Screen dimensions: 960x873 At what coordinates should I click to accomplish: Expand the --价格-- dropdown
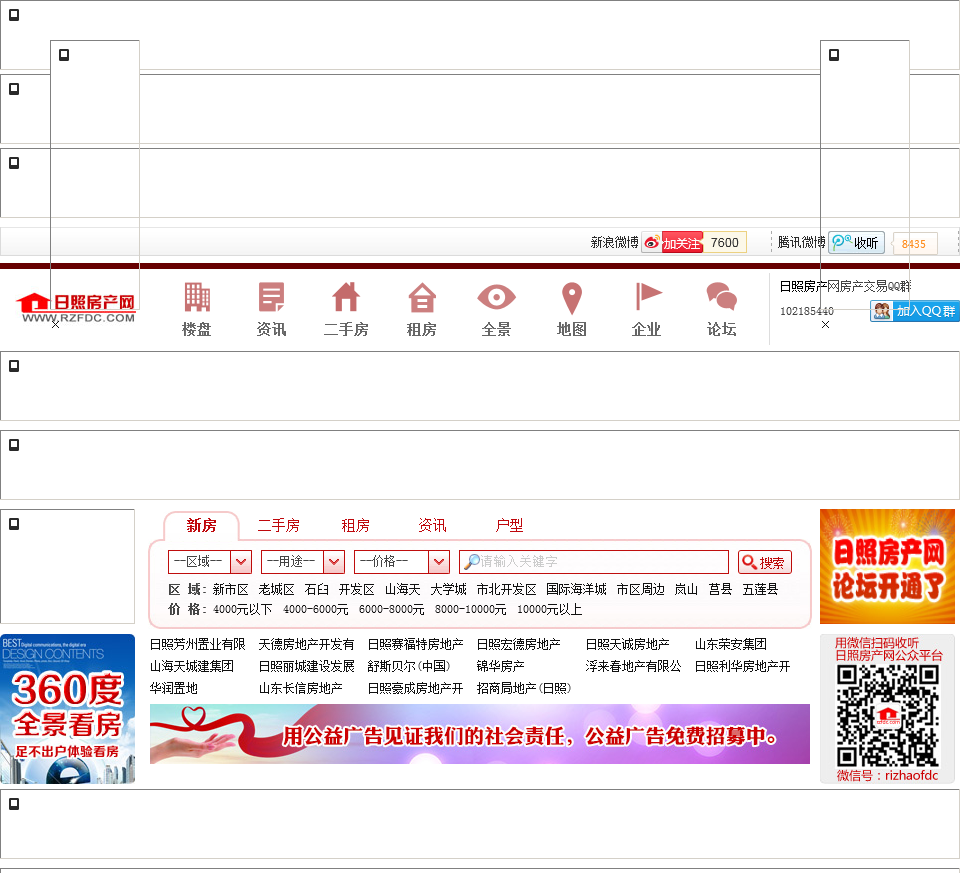point(402,562)
